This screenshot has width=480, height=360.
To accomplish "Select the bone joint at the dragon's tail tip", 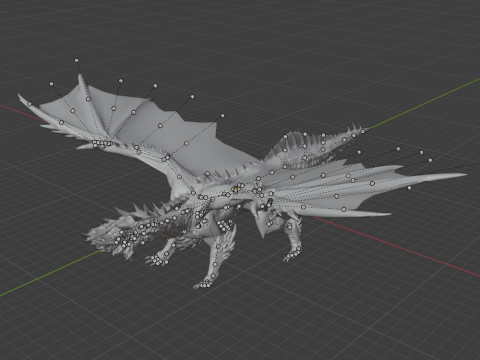I will click(363, 132).
